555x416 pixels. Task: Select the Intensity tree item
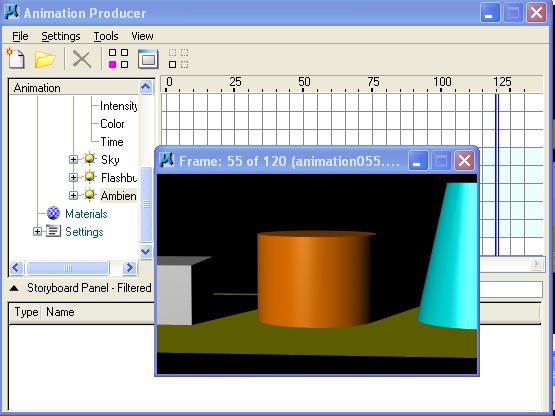[x=118, y=106]
